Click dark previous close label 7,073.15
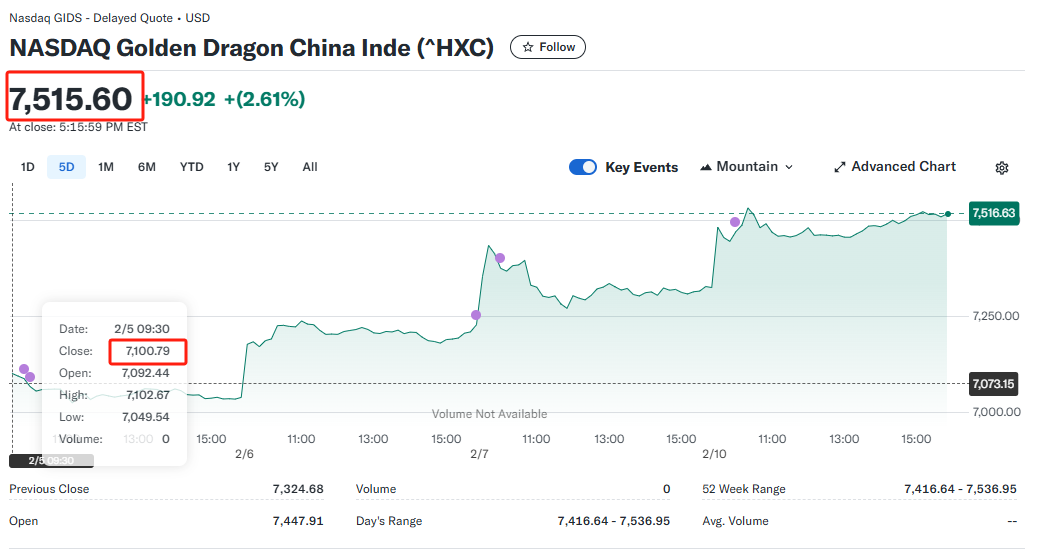 993,384
